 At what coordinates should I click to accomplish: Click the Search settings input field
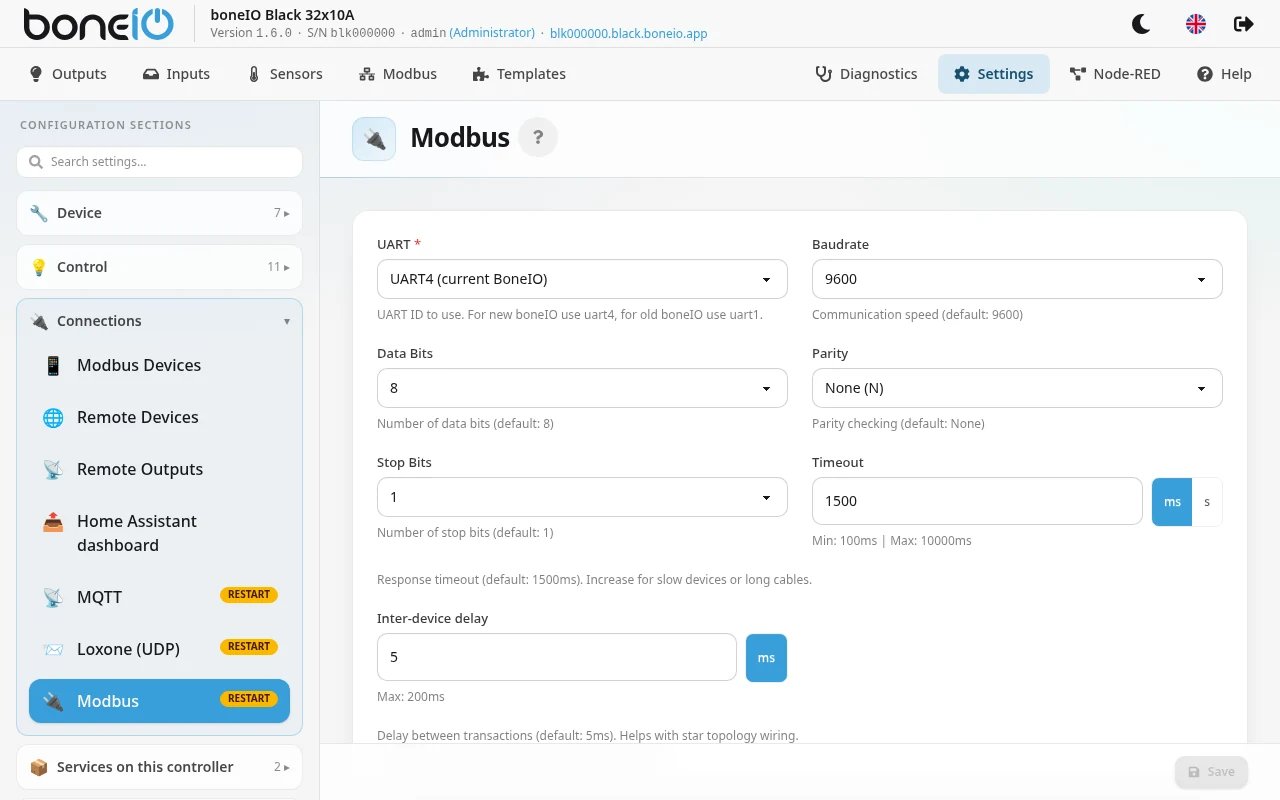[159, 162]
